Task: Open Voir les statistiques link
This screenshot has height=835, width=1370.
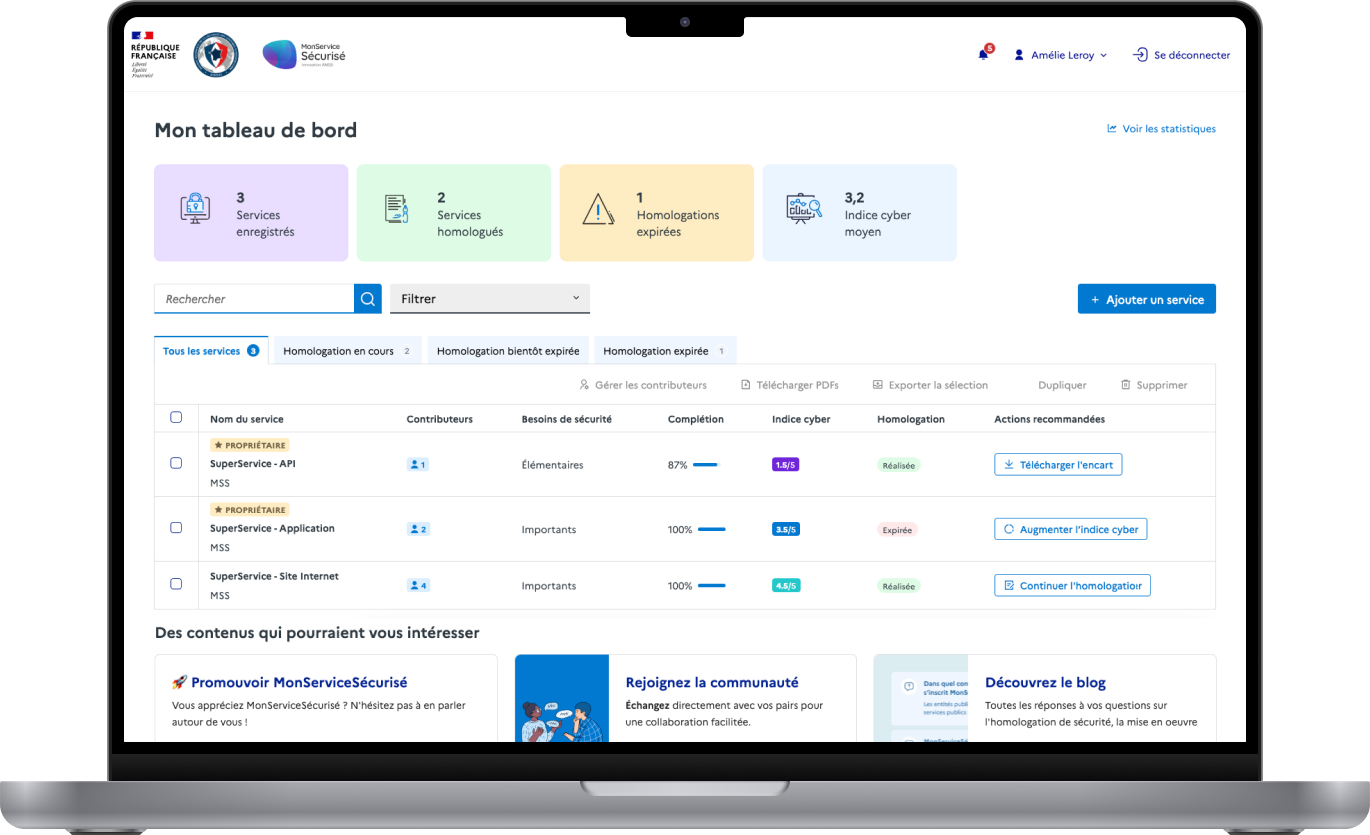Action: [x=1161, y=129]
